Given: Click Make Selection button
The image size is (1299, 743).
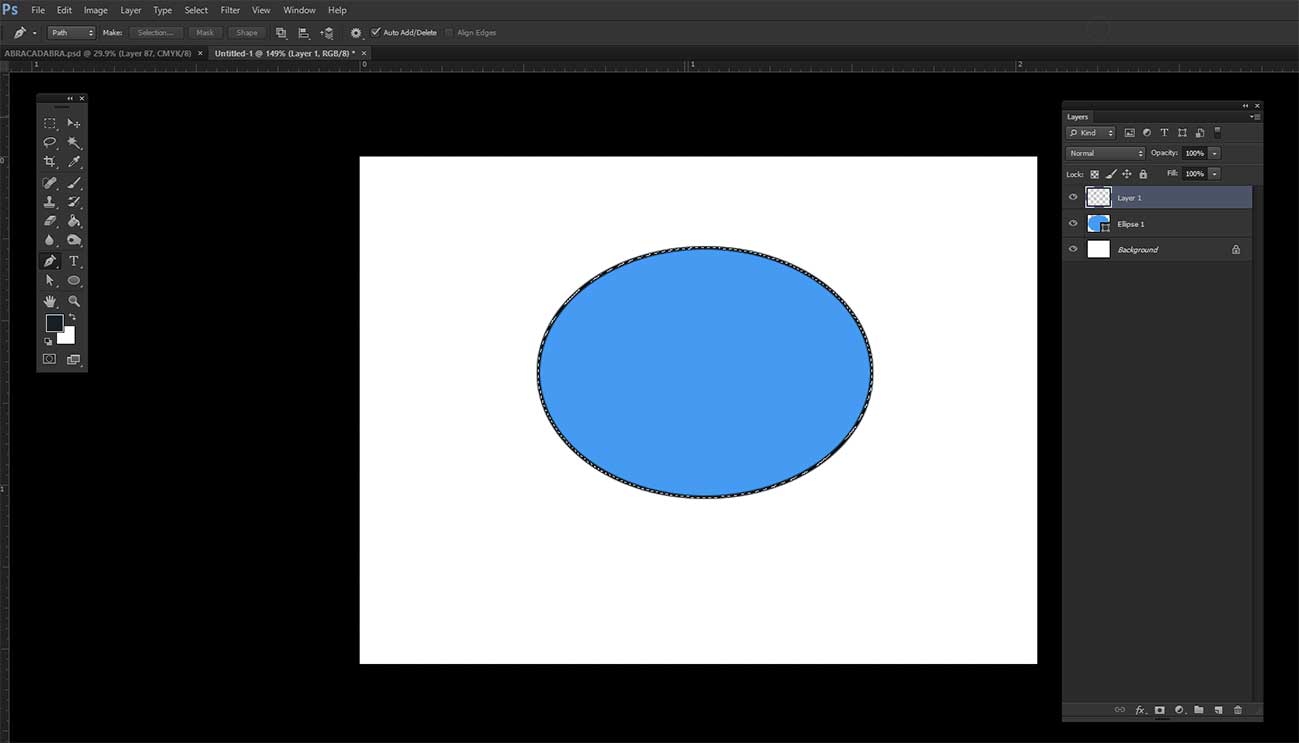Looking at the screenshot, I should [156, 33].
